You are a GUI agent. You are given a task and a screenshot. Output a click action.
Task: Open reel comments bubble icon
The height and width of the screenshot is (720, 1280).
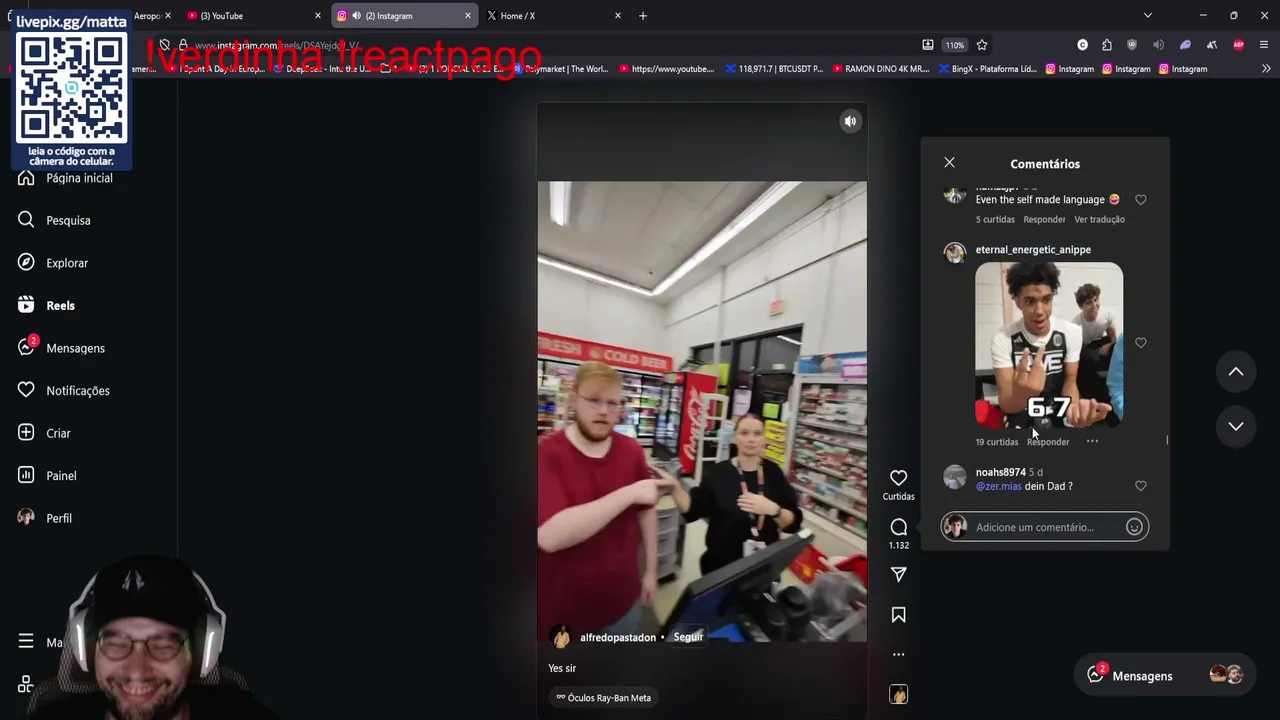tap(898, 527)
